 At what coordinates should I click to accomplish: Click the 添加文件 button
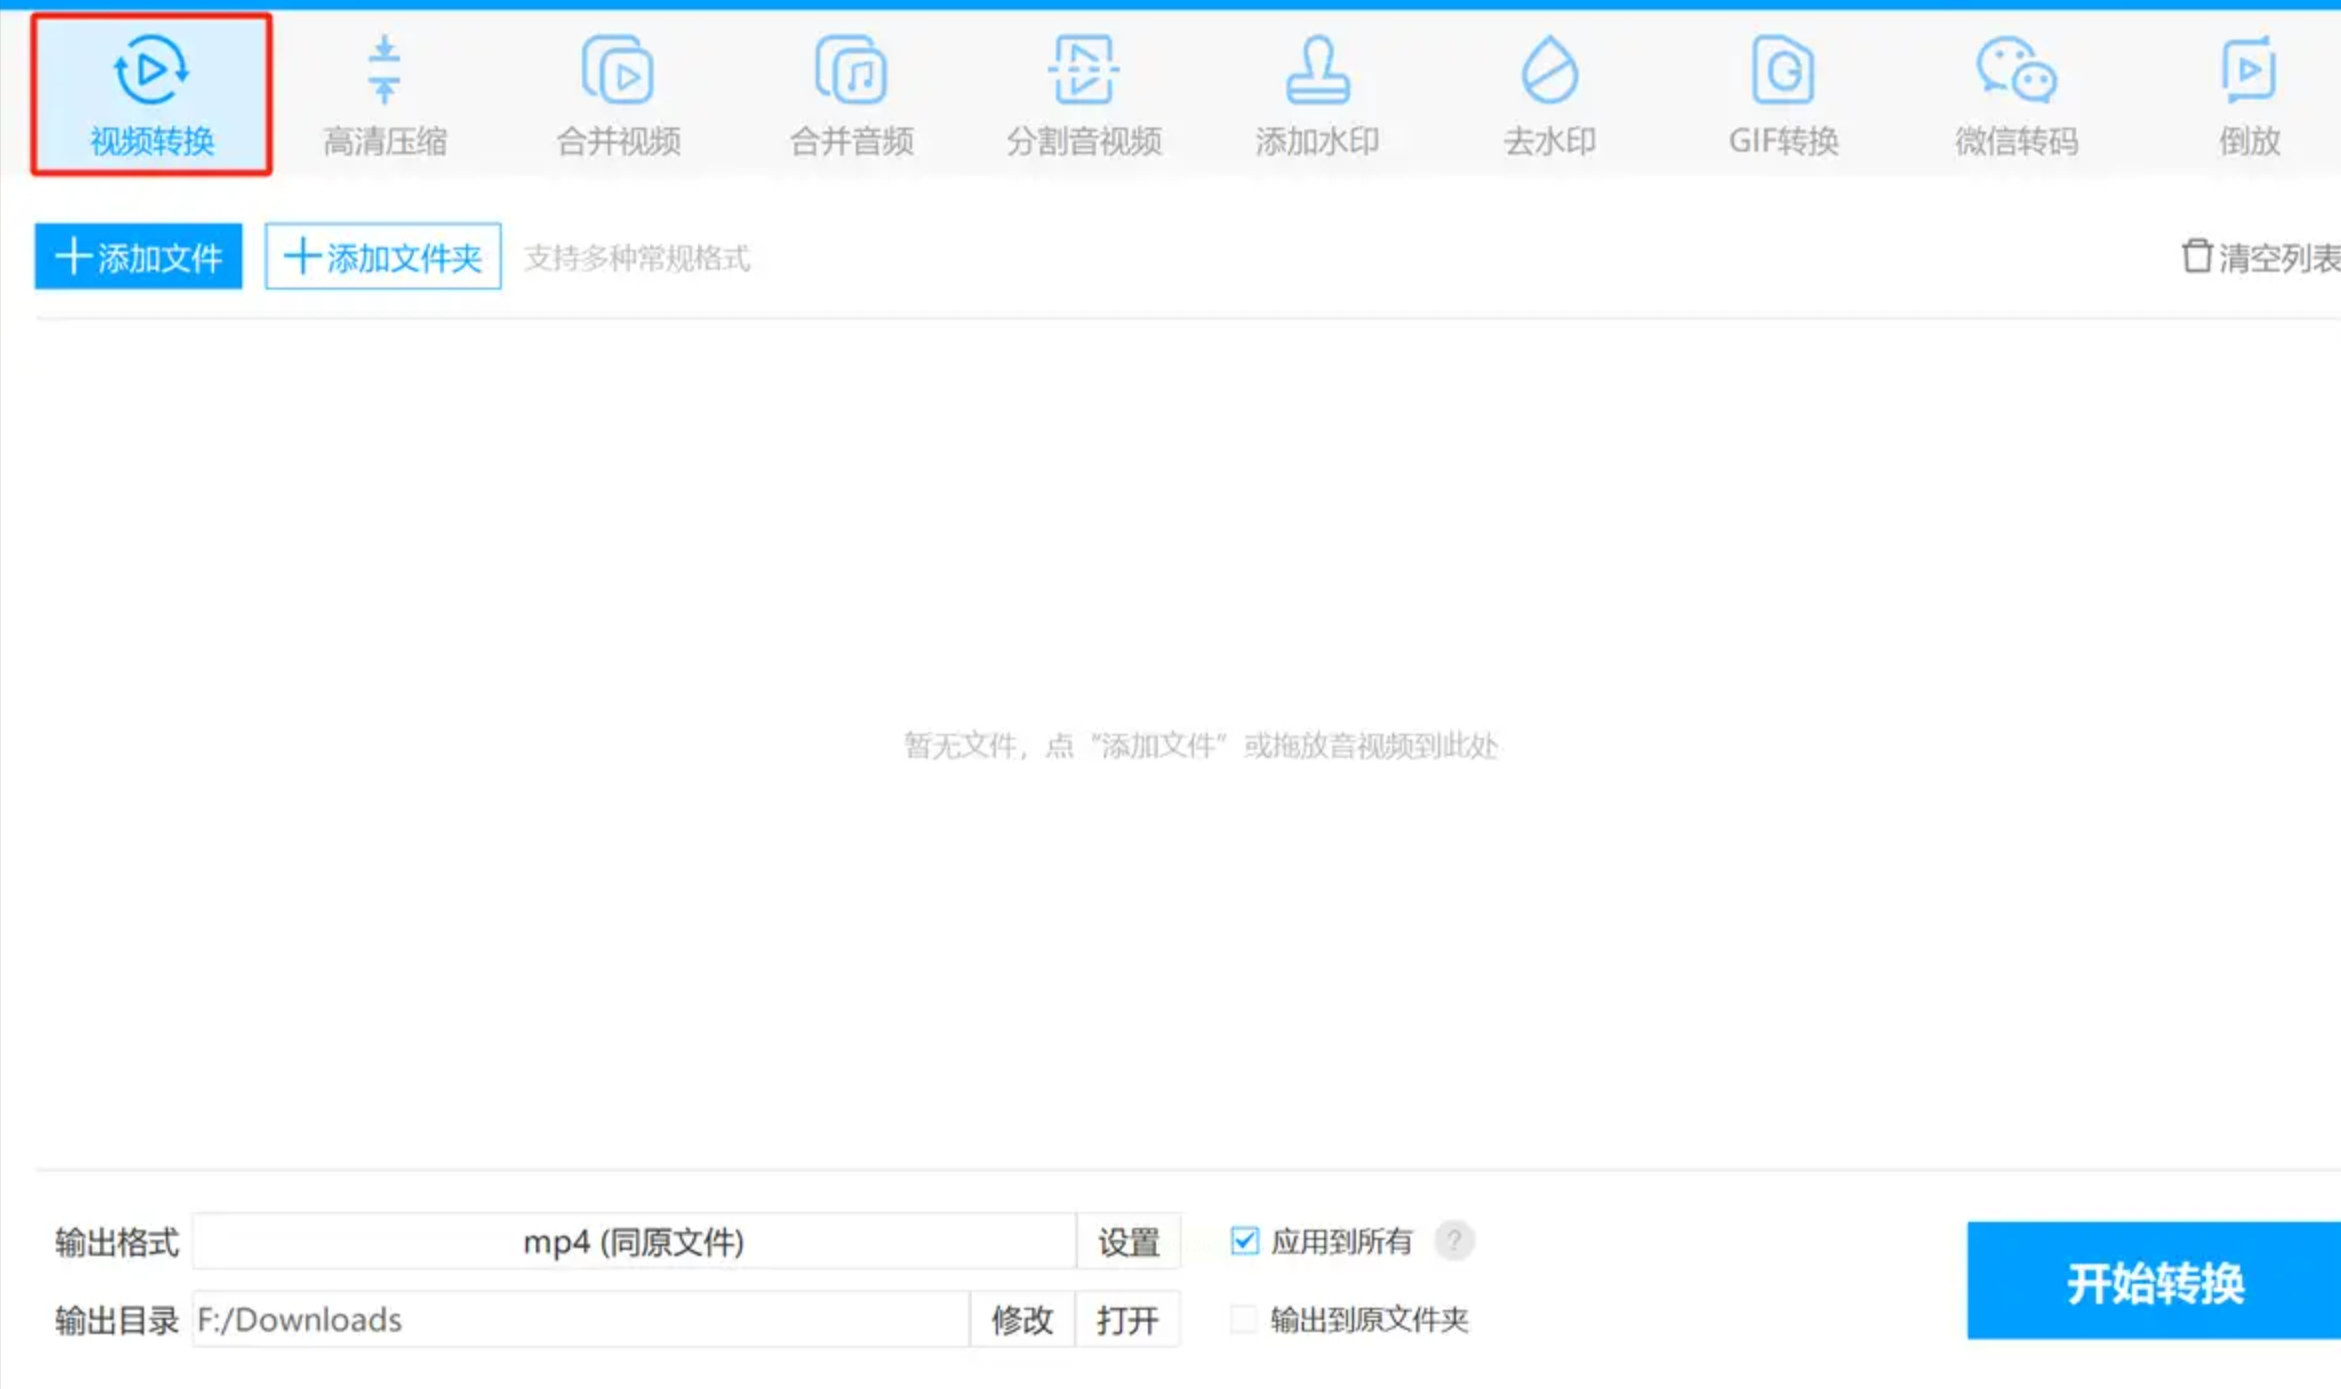click(x=138, y=257)
